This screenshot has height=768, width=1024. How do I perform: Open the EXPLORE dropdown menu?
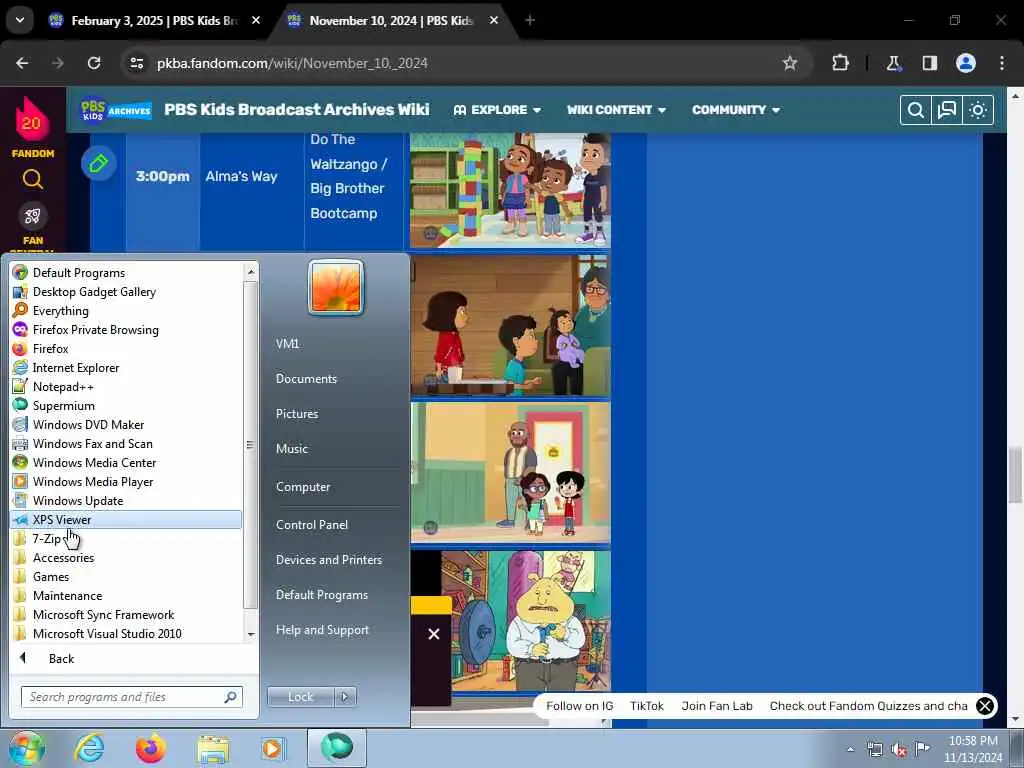click(498, 110)
